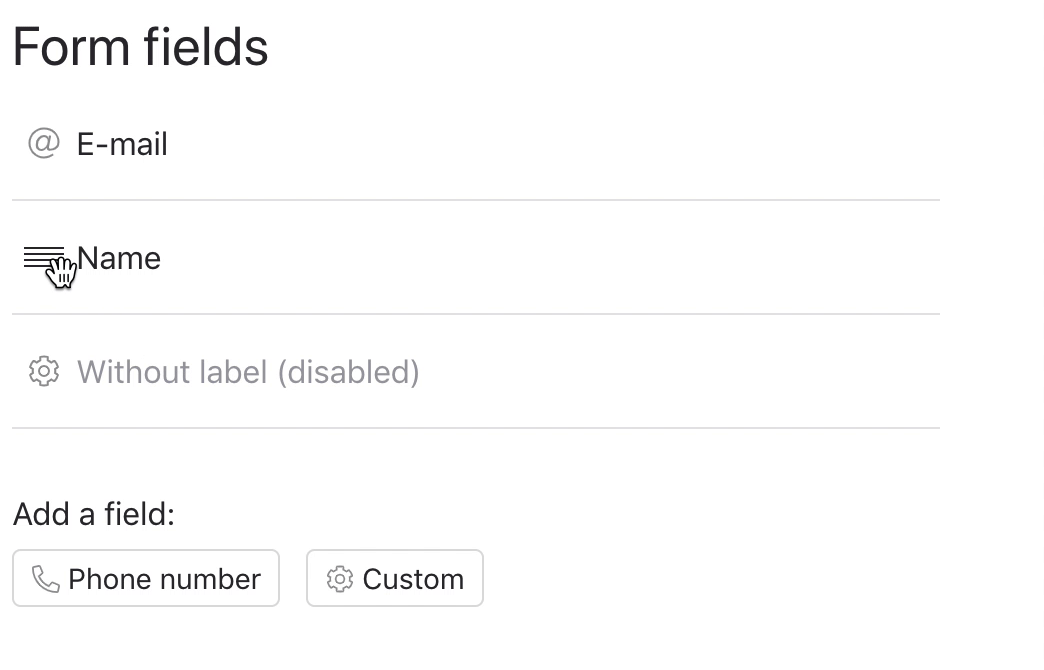Click the "(disabled)" text in third row
1044x670 pixels.
[348, 372]
